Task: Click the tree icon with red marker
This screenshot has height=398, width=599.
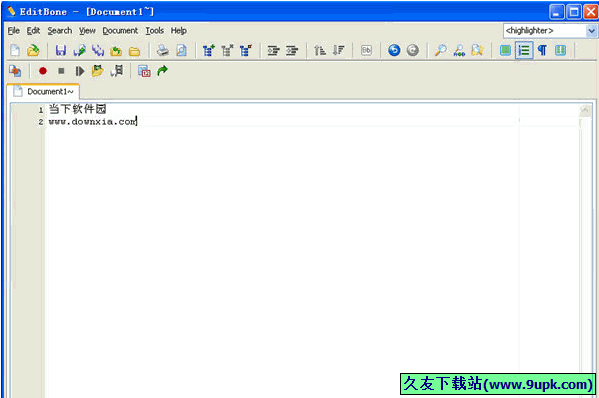Action: tap(246, 50)
